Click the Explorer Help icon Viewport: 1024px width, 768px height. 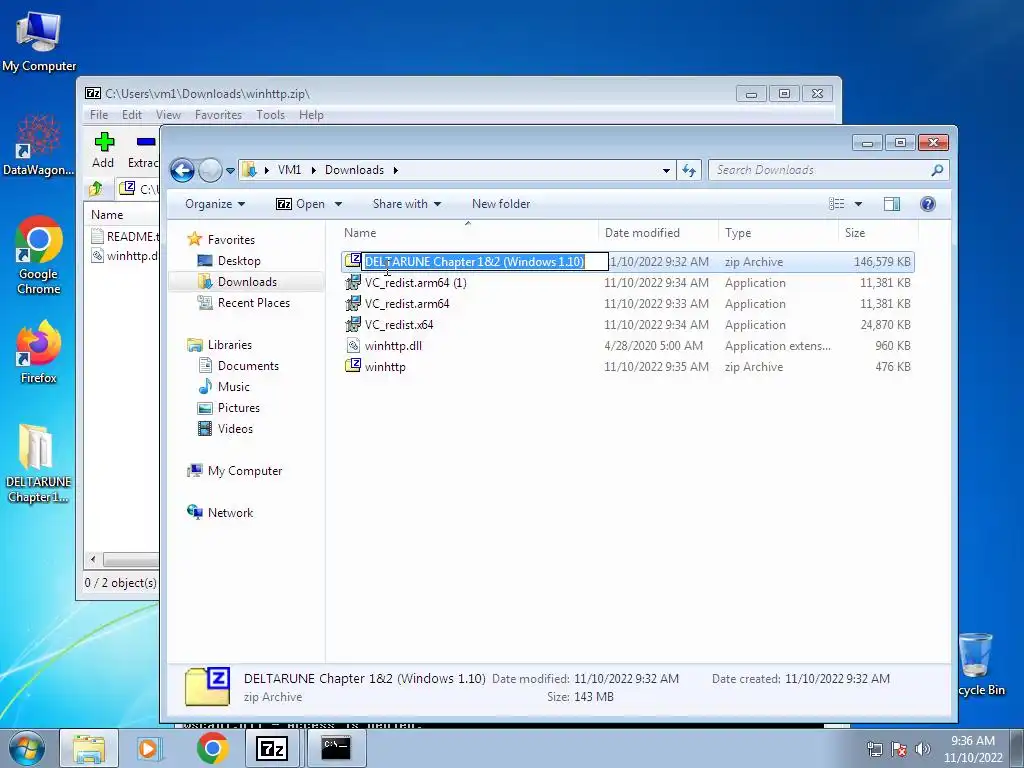927,204
